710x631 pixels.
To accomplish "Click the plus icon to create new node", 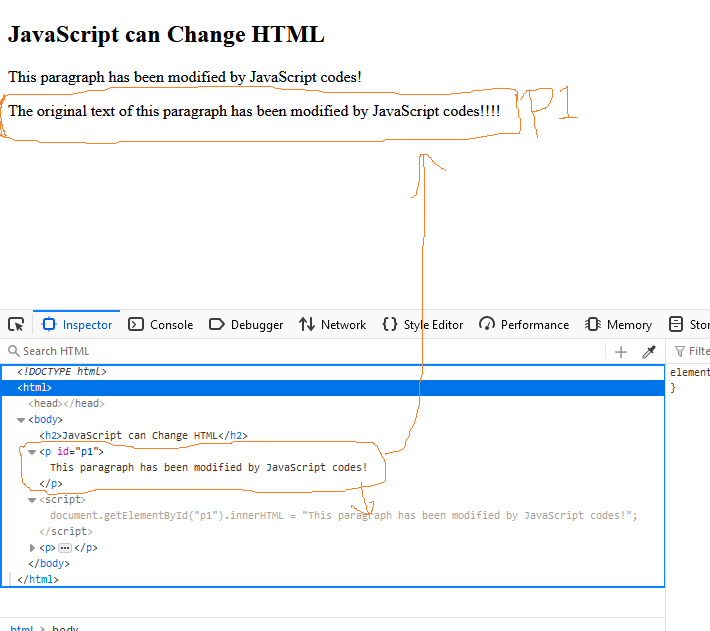I will (x=621, y=352).
